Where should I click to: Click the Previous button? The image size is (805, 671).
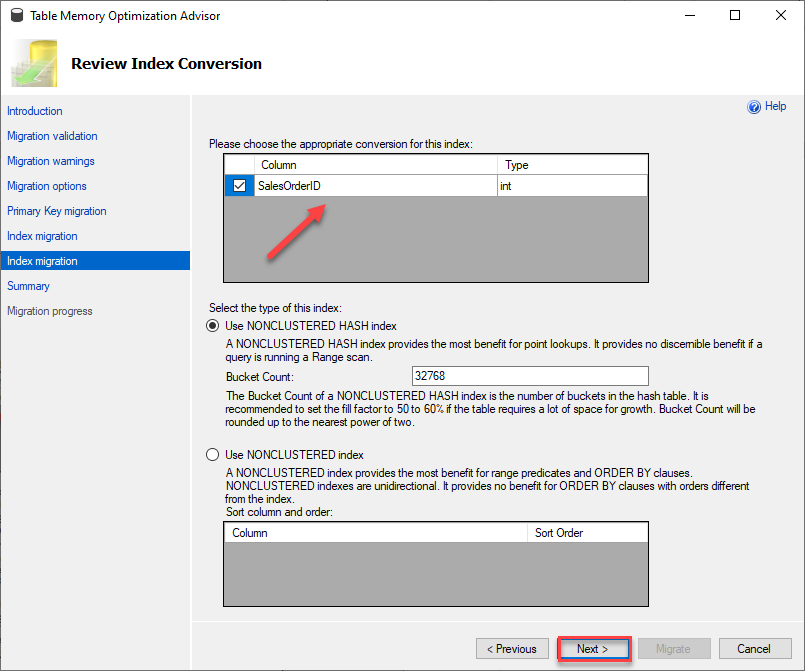pos(512,649)
